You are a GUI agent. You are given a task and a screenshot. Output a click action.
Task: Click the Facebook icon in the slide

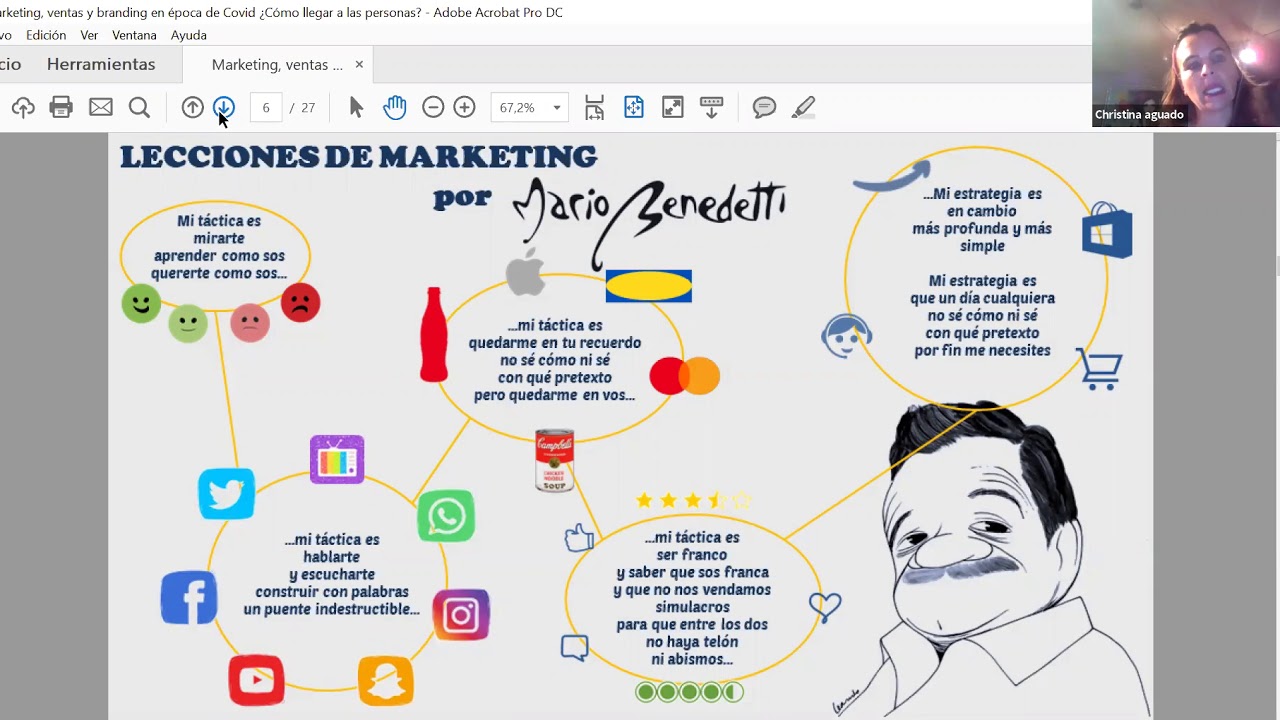189,598
